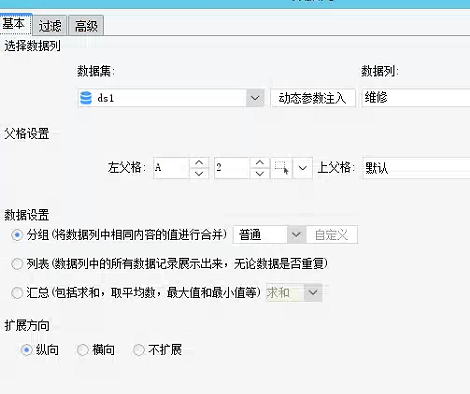Image resolution: width=470 pixels, height=394 pixels.
Task: Increase the 左父格 column letter stepper
Action: [x=199, y=163]
